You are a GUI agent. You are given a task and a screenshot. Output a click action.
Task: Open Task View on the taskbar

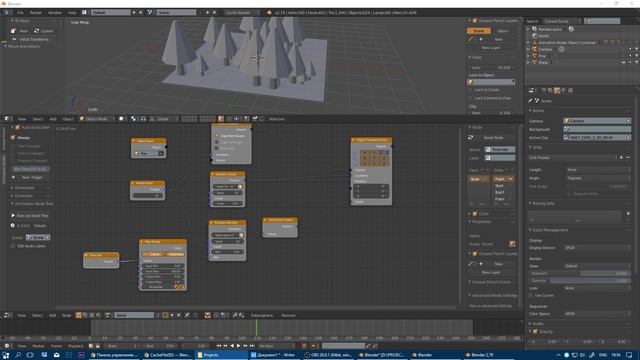pyautogui.click(x=30, y=355)
